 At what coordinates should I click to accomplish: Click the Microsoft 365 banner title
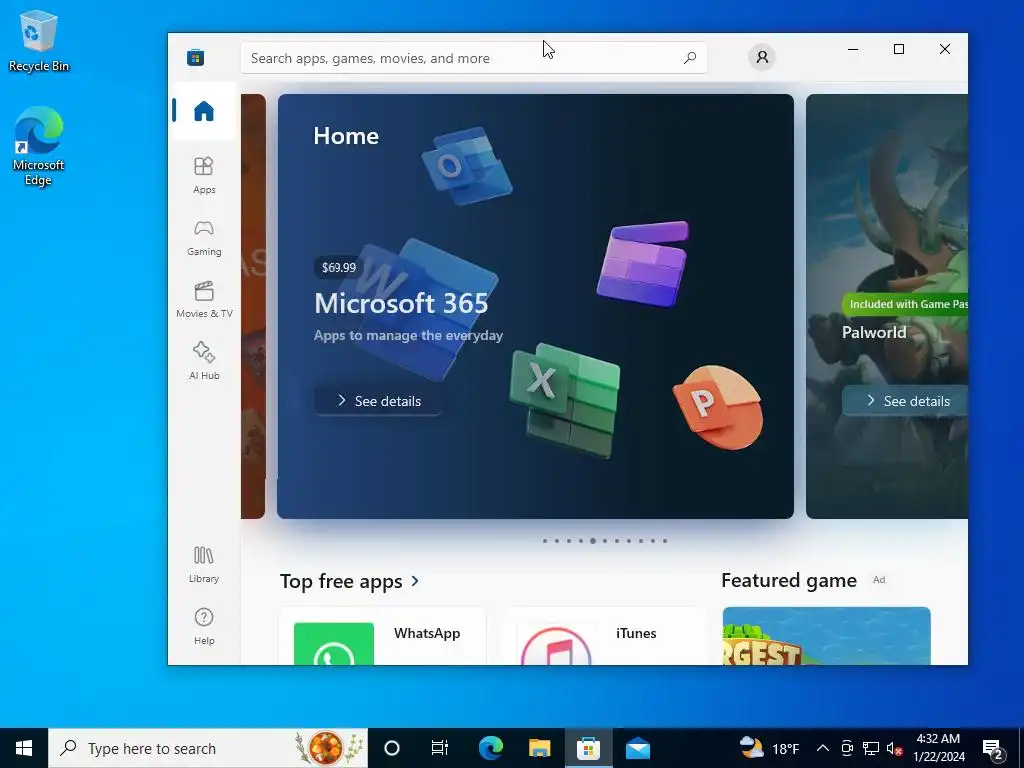pos(401,303)
